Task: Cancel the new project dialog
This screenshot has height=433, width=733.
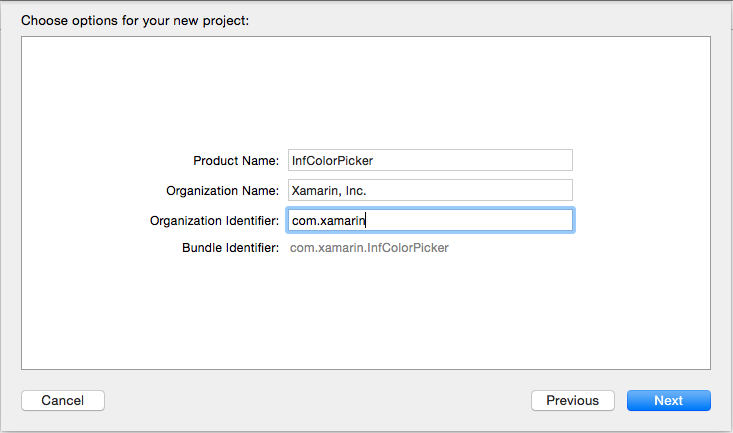Action: coord(63,401)
